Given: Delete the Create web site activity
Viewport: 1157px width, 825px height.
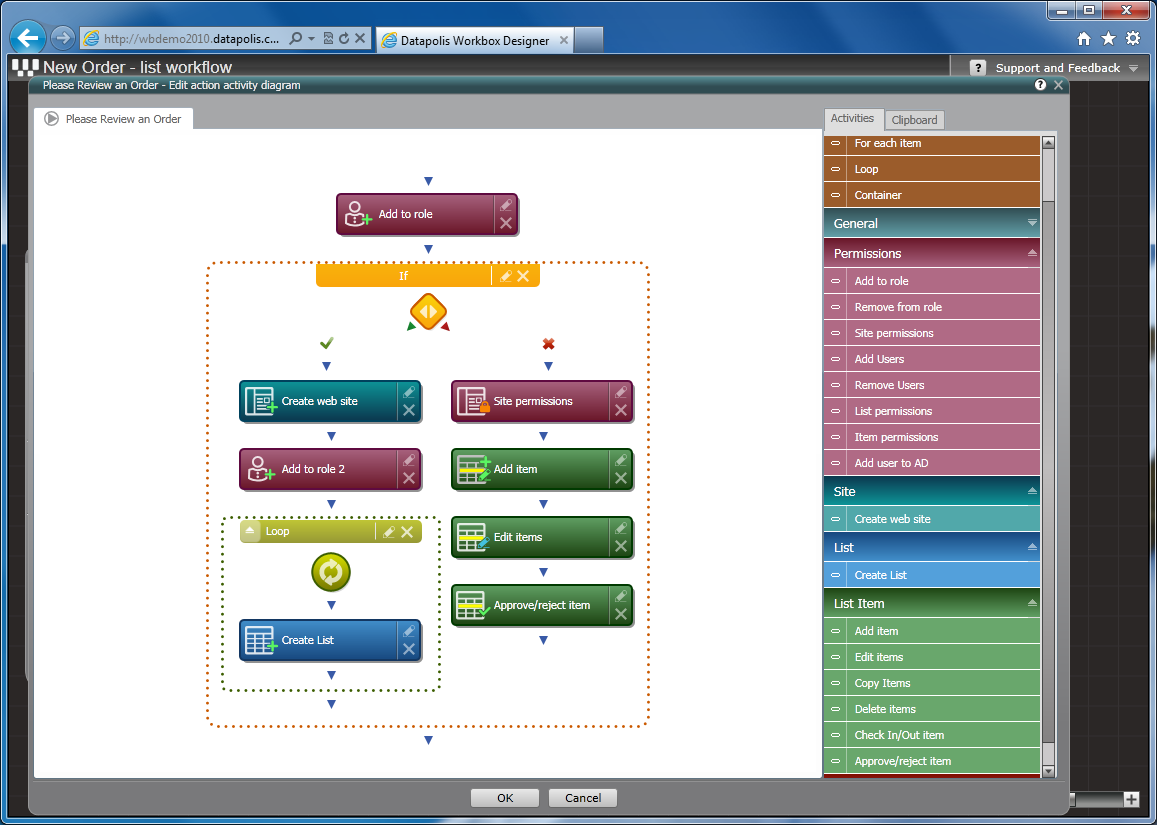Looking at the screenshot, I should pyautogui.click(x=409, y=410).
